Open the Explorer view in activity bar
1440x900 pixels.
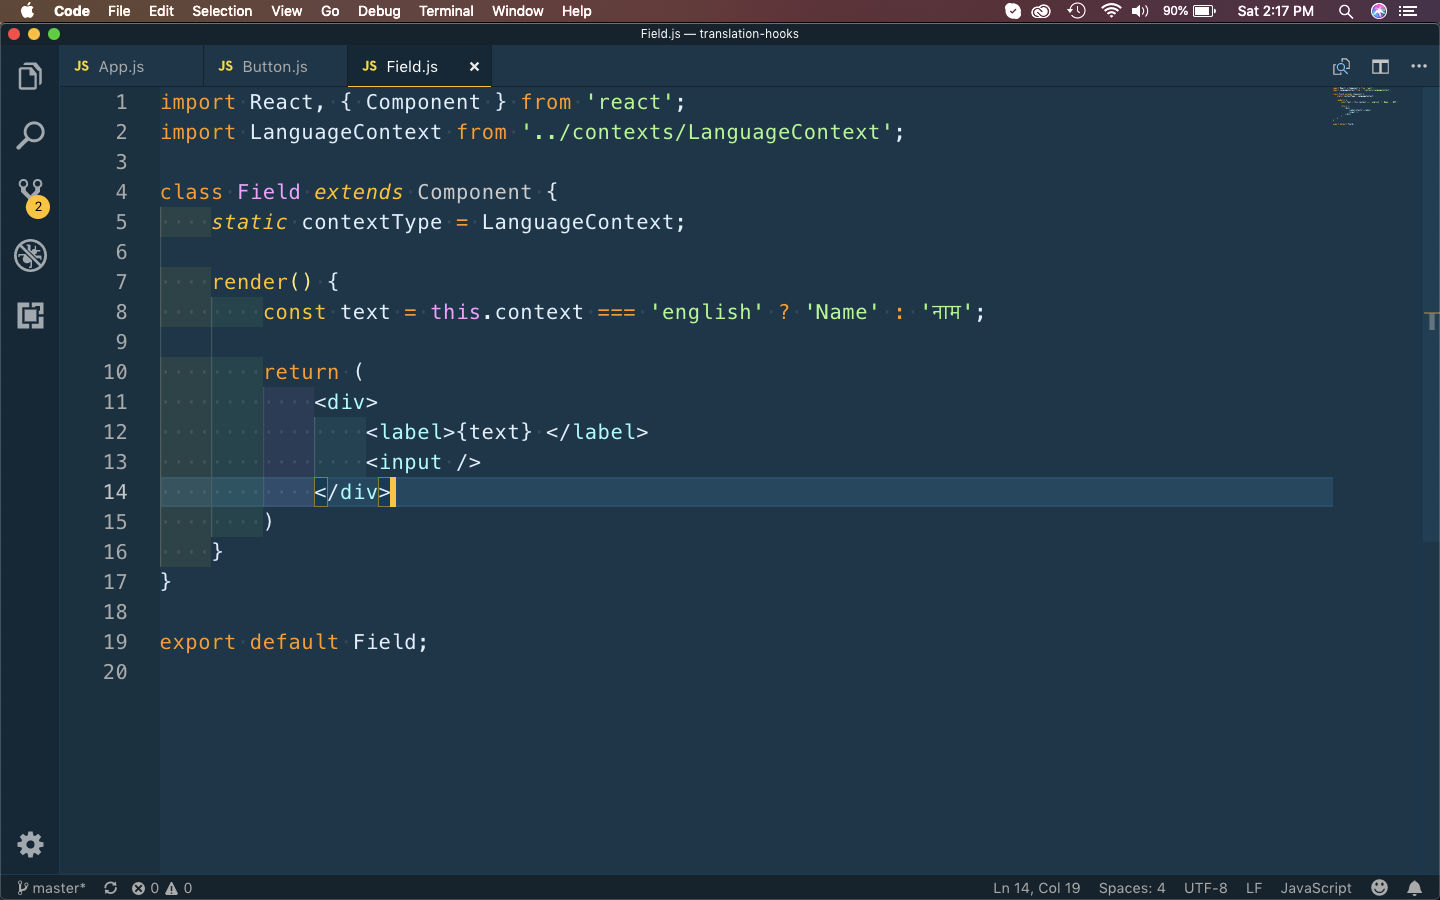30,76
